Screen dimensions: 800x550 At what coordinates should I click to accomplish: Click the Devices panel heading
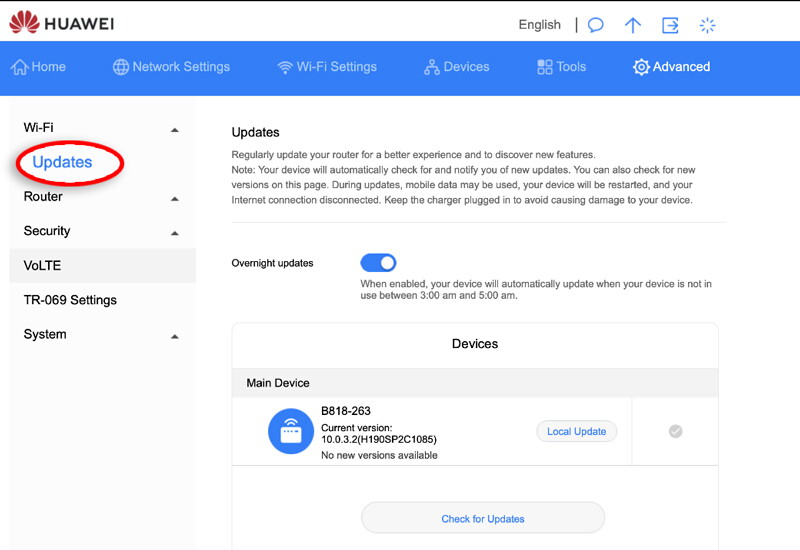tap(475, 343)
